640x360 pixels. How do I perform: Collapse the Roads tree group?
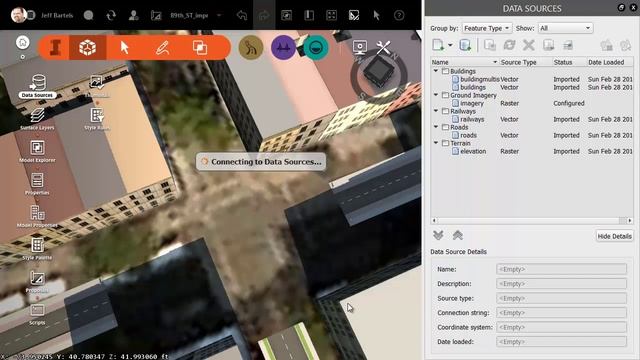pyautogui.click(x=436, y=127)
